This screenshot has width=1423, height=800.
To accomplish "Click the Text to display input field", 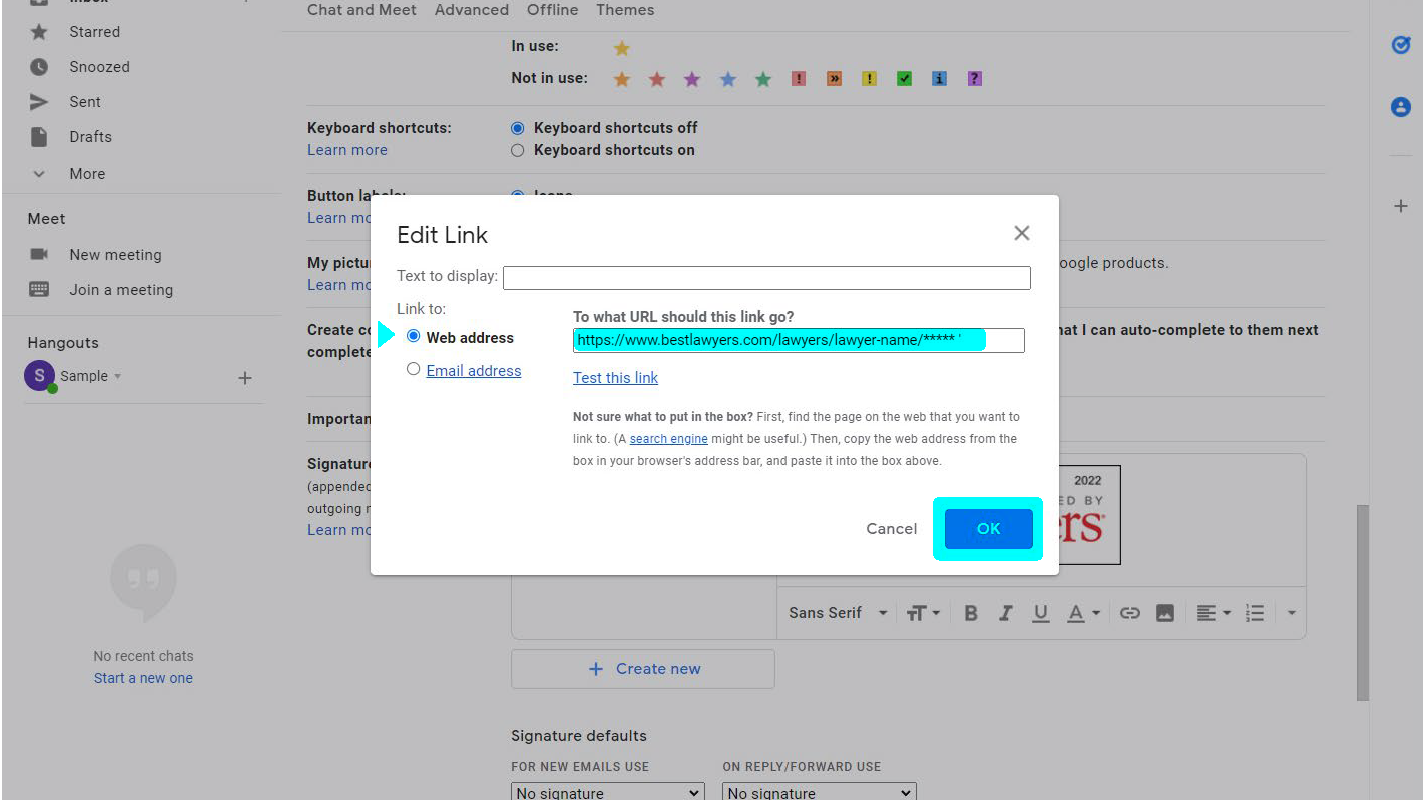I will tap(766, 277).
